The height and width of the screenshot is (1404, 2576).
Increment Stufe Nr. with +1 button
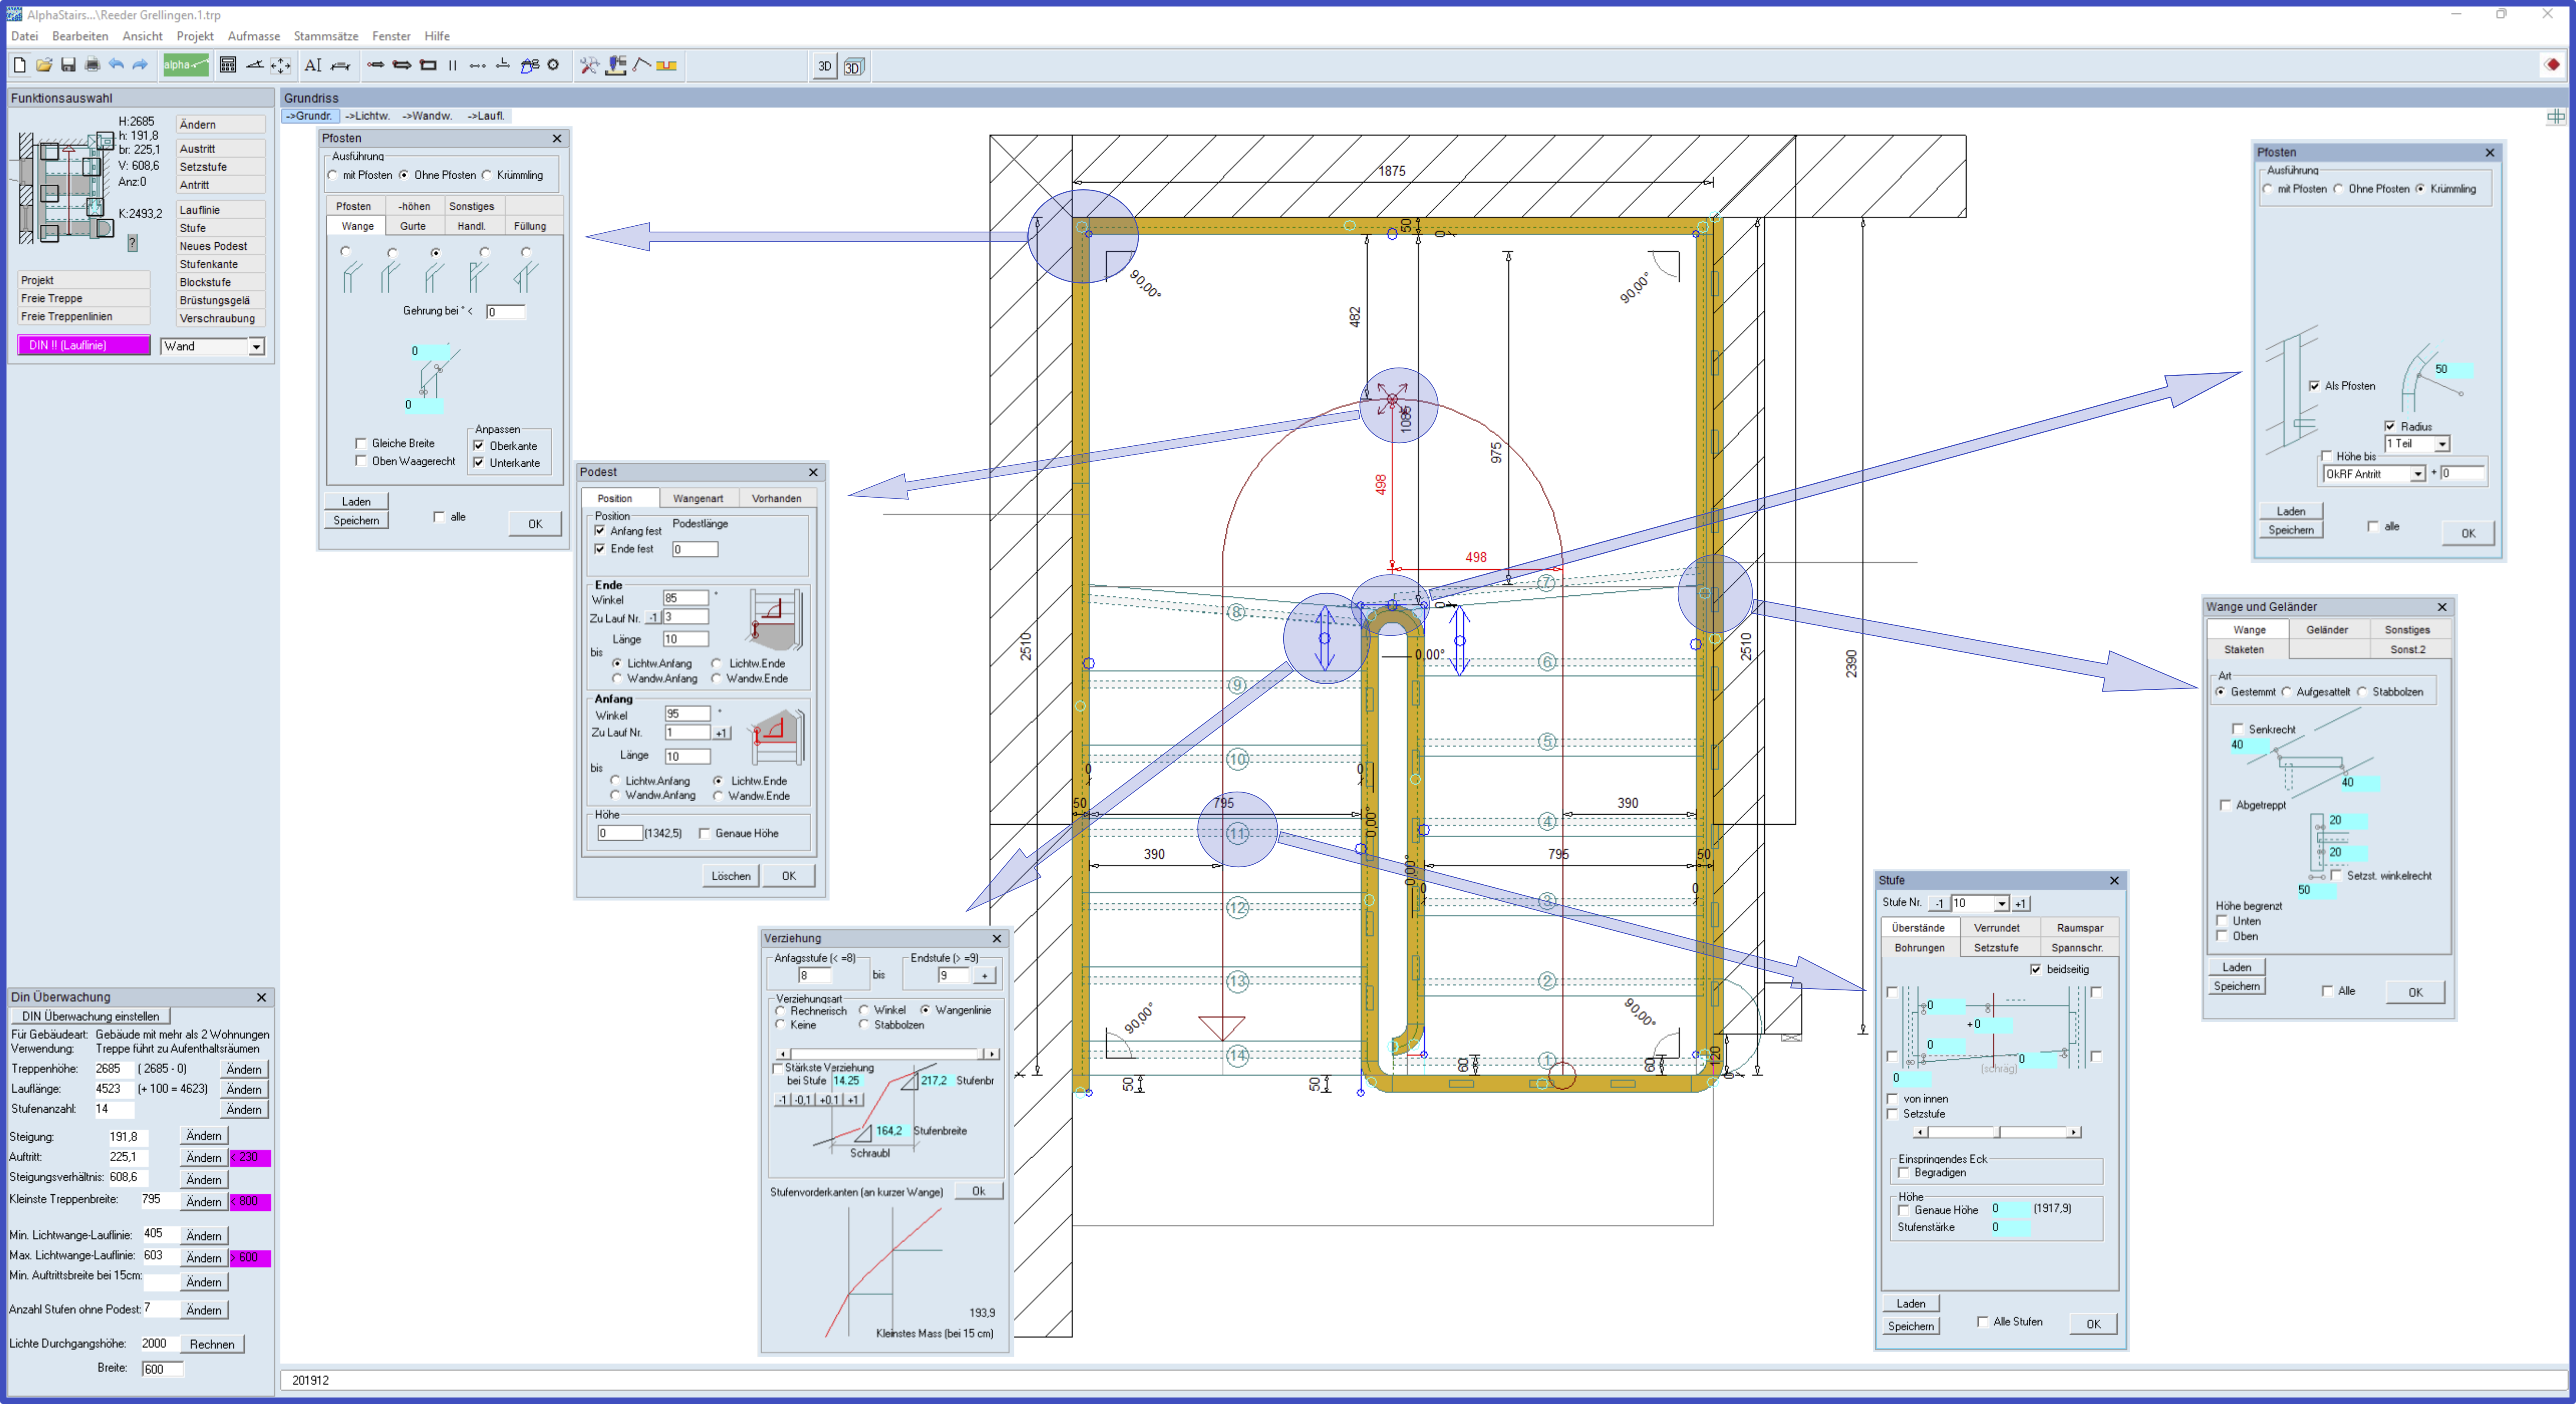pyautogui.click(x=2022, y=903)
